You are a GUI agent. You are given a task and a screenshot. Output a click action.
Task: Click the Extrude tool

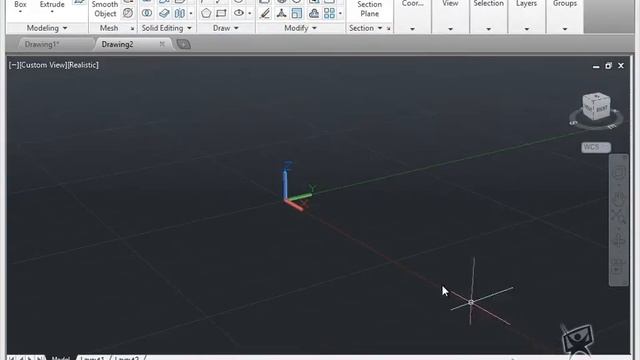(x=52, y=4)
